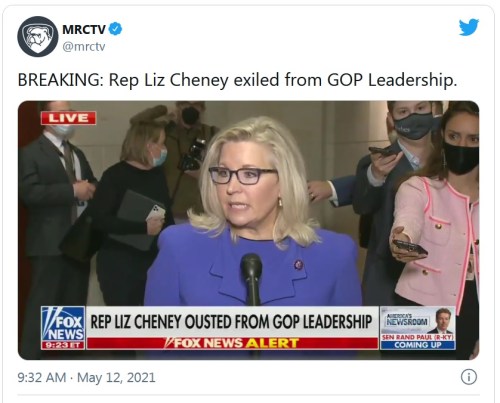Click the Cheney ousted headline banner
The height and width of the screenshot is (403, 500).
(x=232, y=322)
